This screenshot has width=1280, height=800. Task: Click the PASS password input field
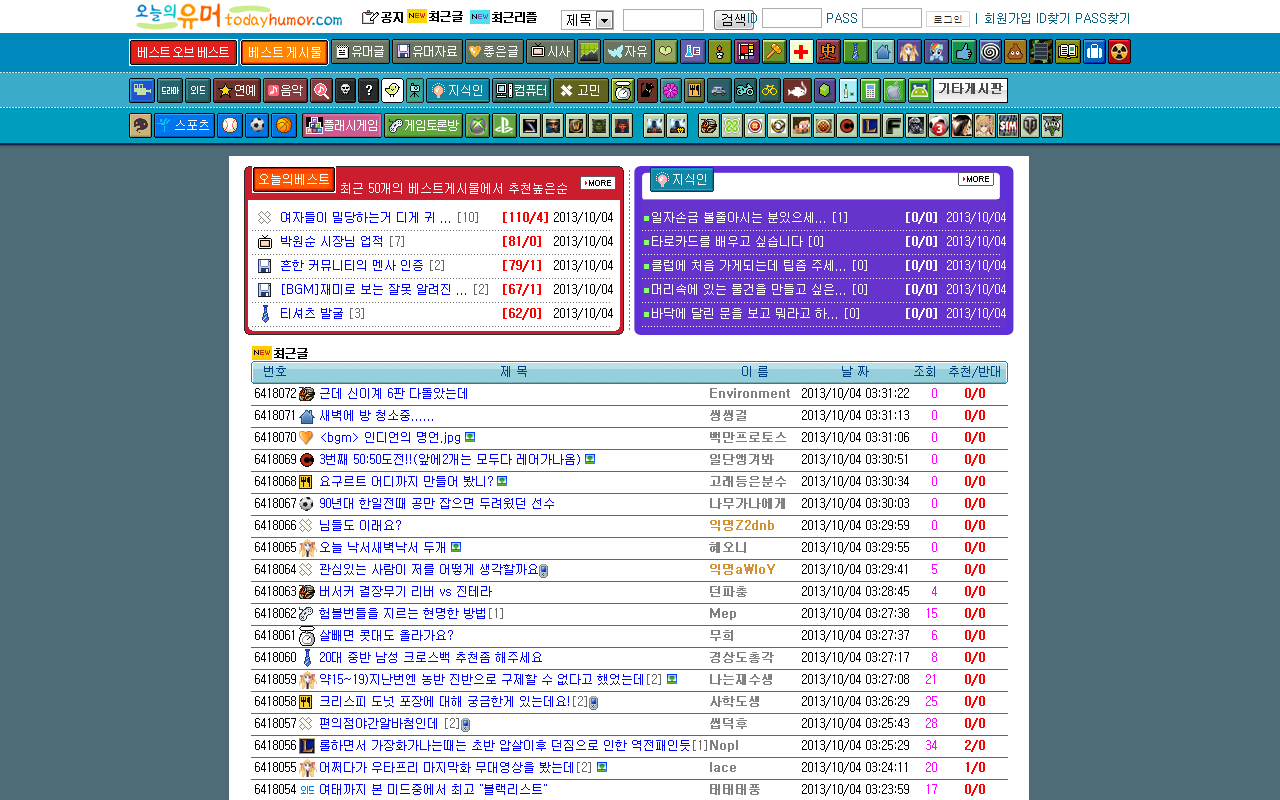891,18
